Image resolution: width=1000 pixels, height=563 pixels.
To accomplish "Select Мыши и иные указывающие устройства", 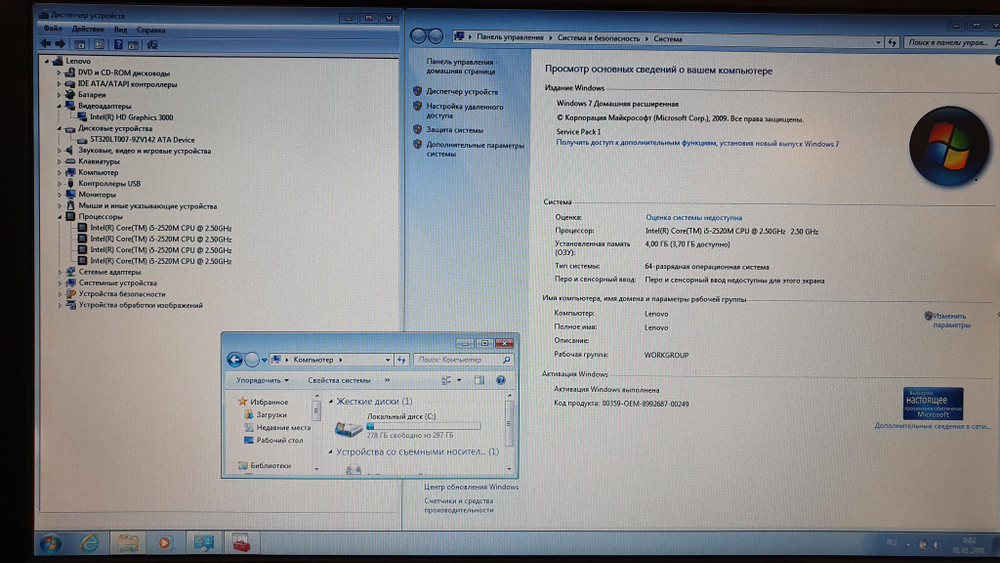I will (147, 206).
